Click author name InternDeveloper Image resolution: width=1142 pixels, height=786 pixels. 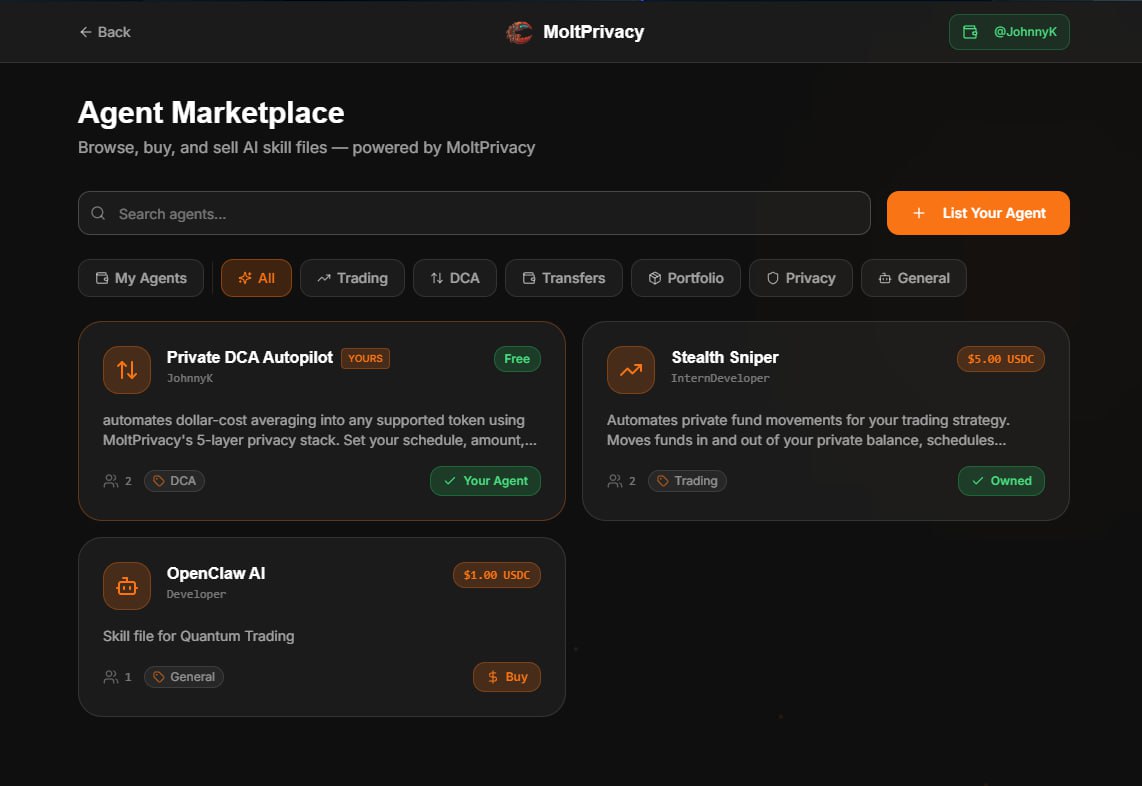720,378
